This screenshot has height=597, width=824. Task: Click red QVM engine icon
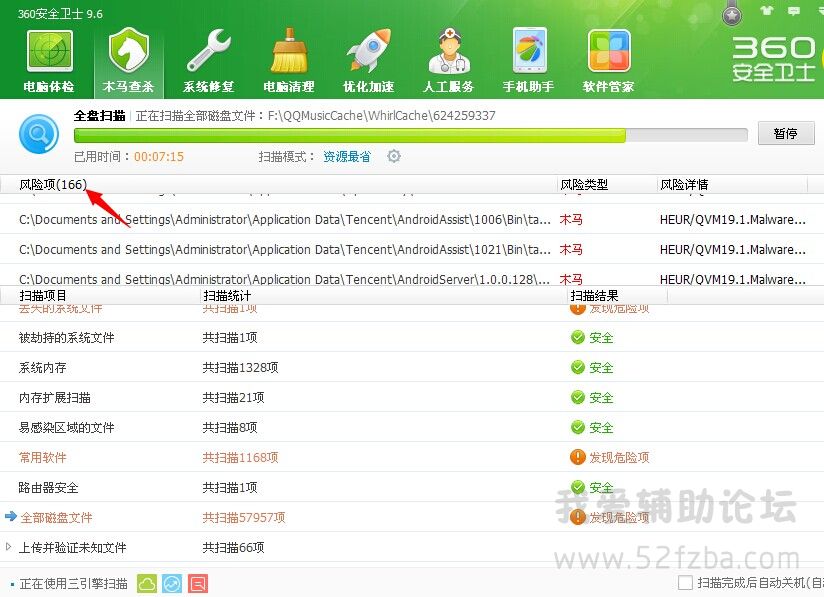[x=198, y=583]
